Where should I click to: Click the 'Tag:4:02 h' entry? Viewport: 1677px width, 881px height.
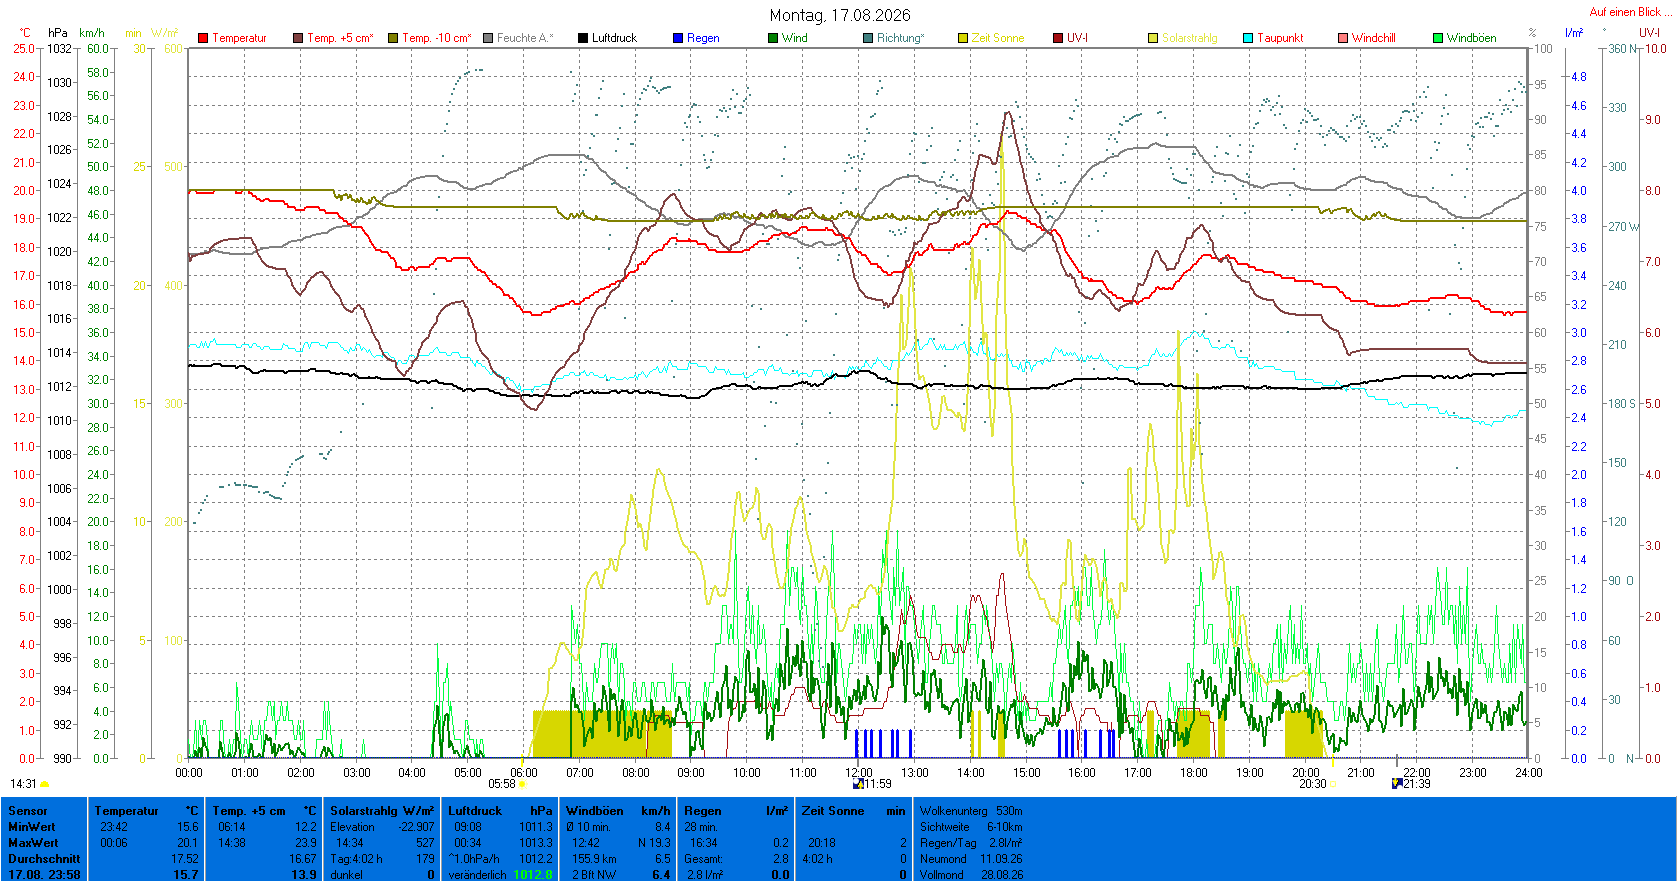click(x=356, y=859)
